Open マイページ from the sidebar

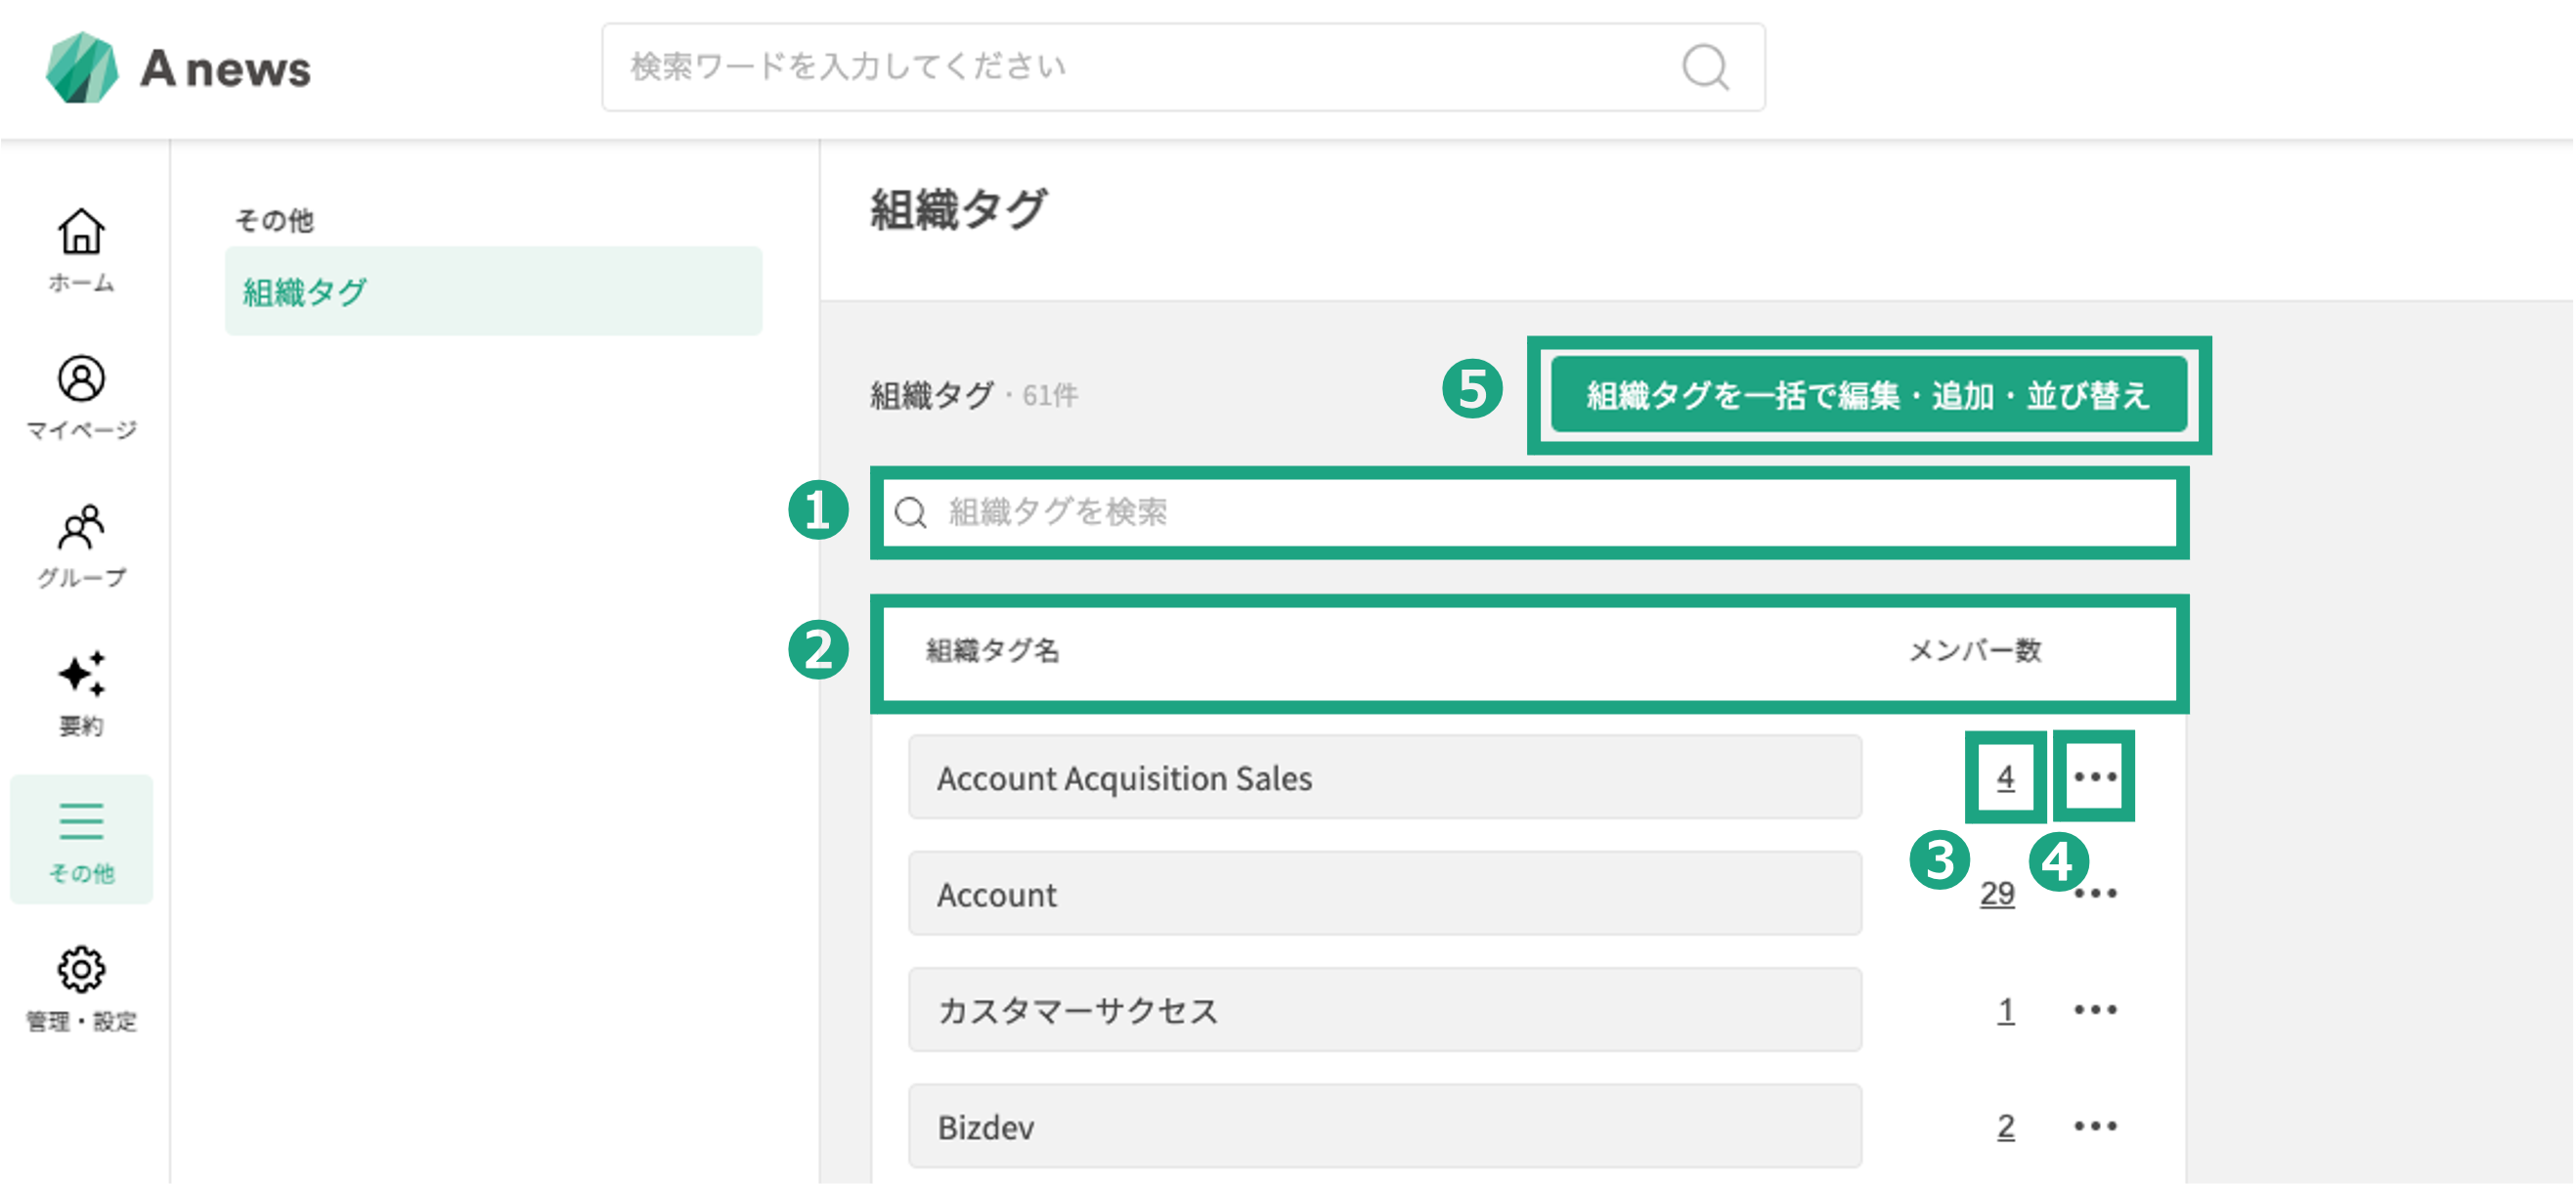pos(81,379)
